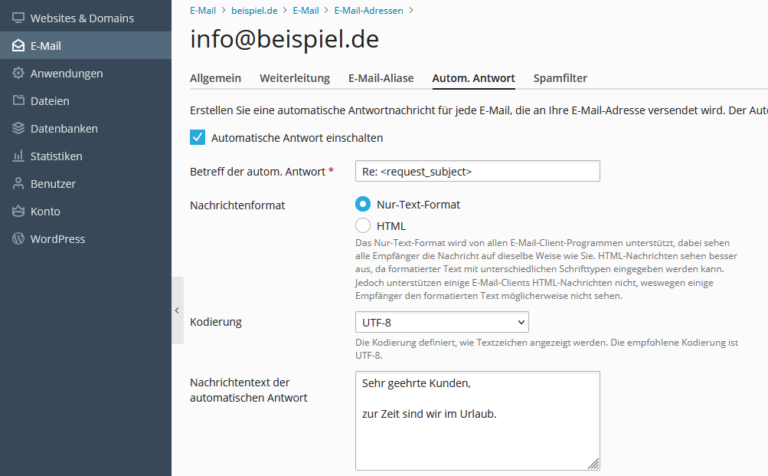Click the Benutzer person icon

pos(19,184)
